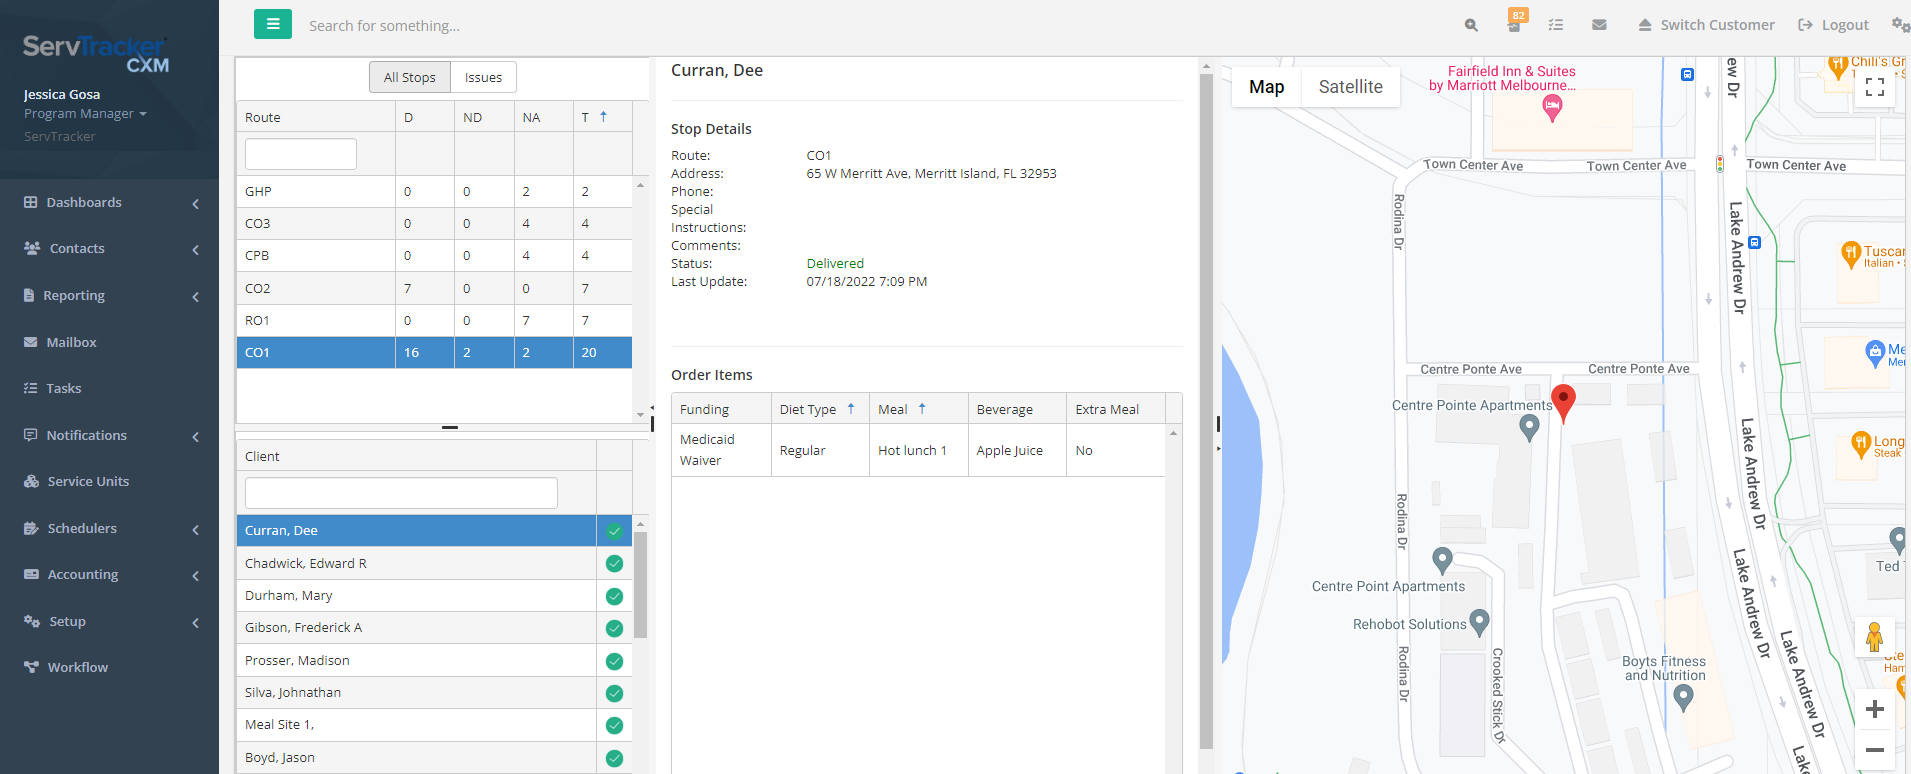This screenshot has height=774, width=1911.
Task: Click delivered check icon for Silva, Johnathan
Action: pos(614,693)
